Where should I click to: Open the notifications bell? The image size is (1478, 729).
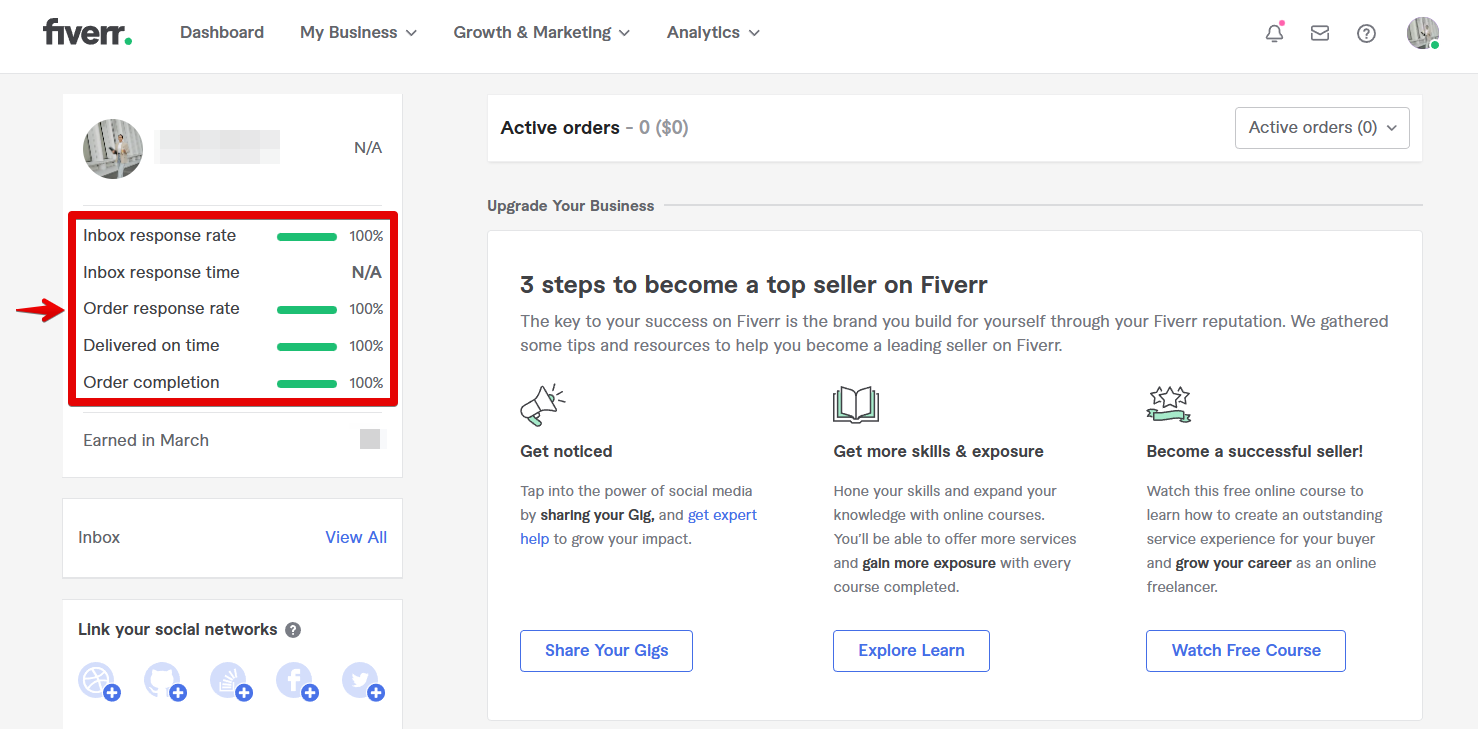tap(1274, 33)
